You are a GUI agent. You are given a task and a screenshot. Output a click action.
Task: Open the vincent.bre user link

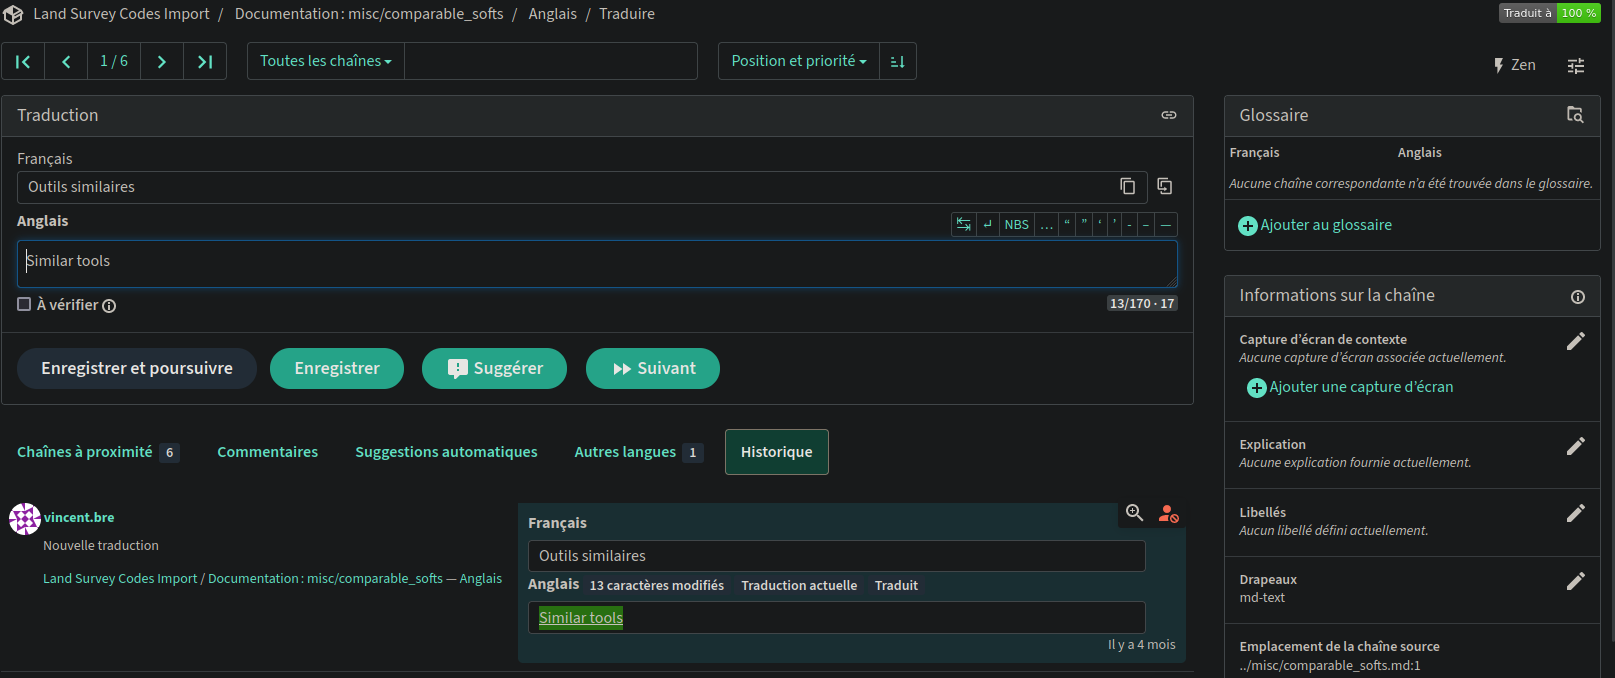click(x=79, y=517)
